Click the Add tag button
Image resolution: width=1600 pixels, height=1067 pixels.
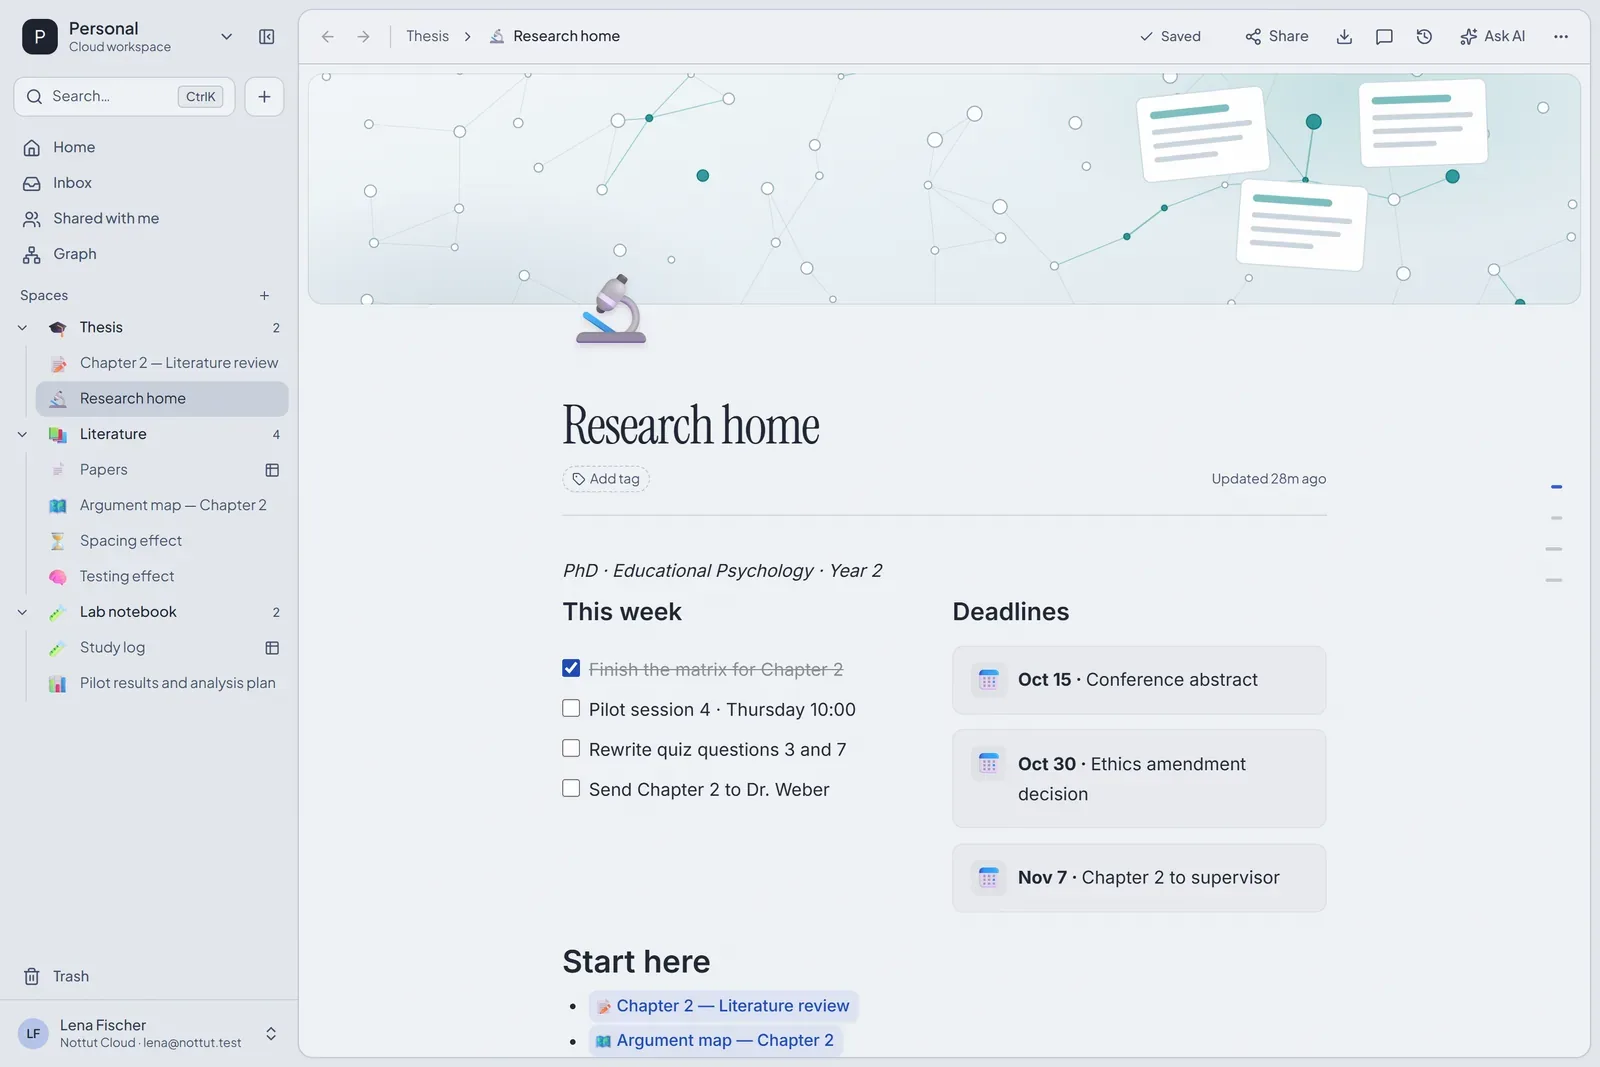point(606,480)
